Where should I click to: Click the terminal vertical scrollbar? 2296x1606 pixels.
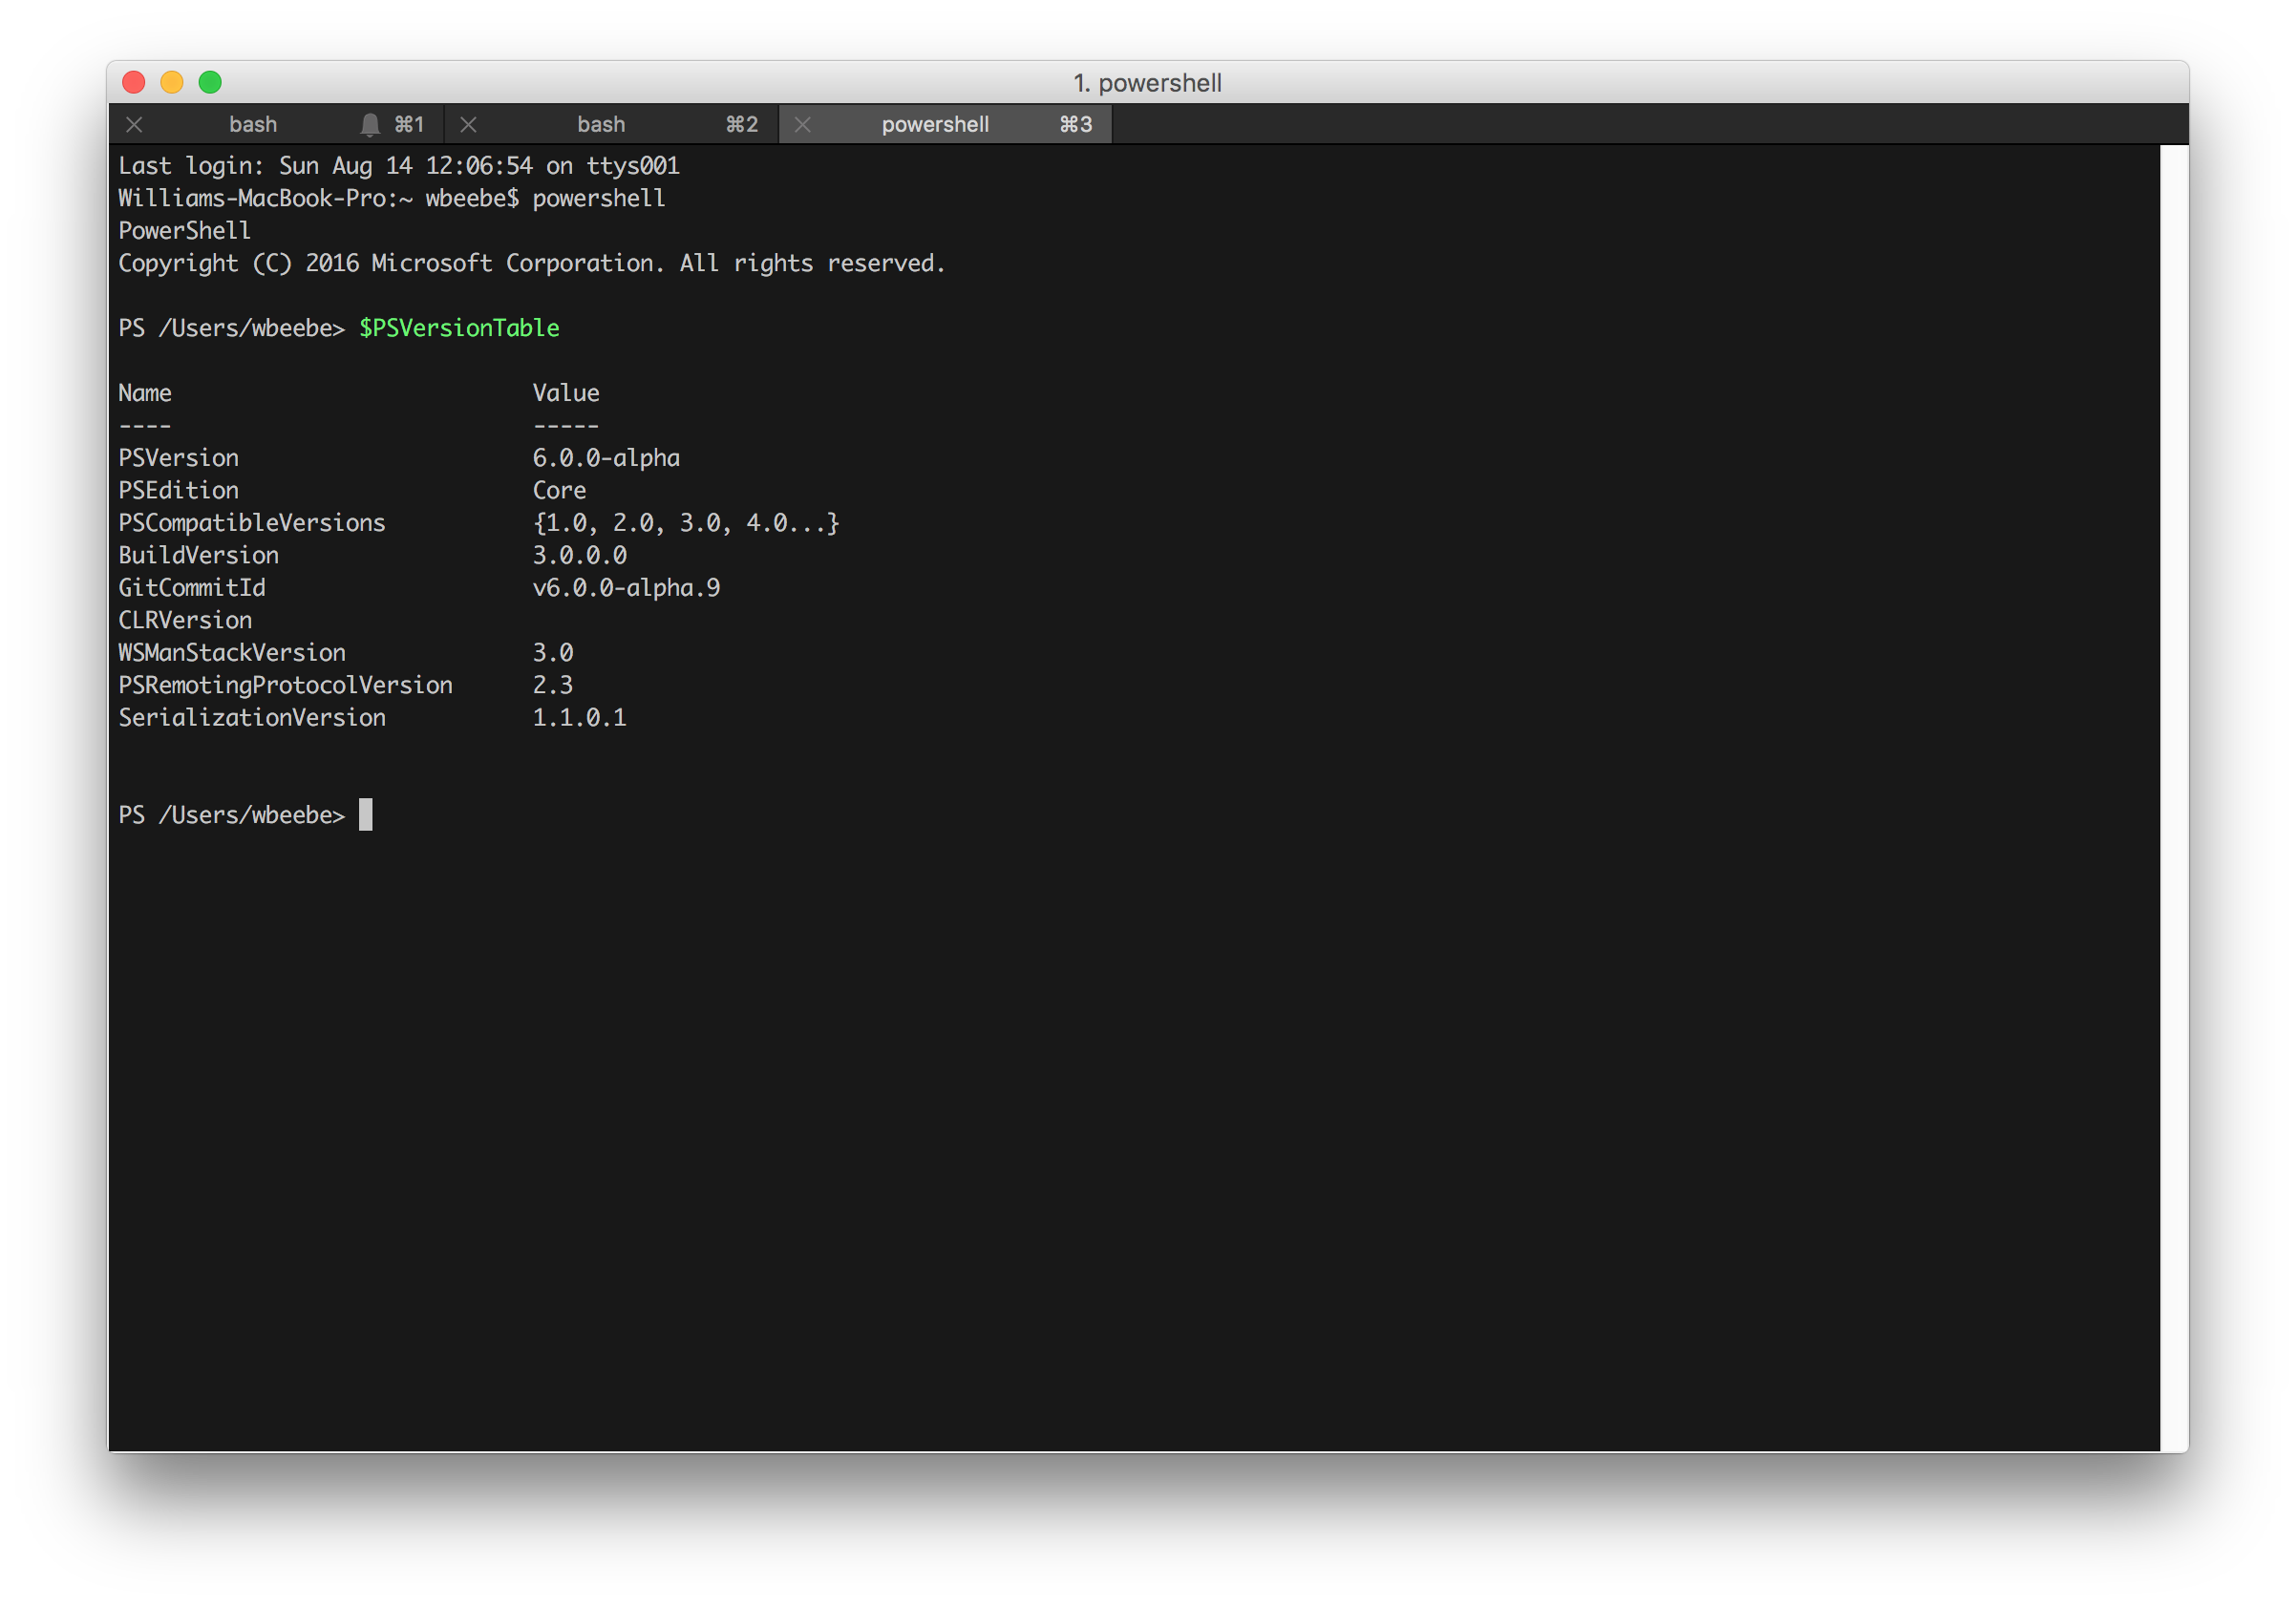tap(2173, 798)
